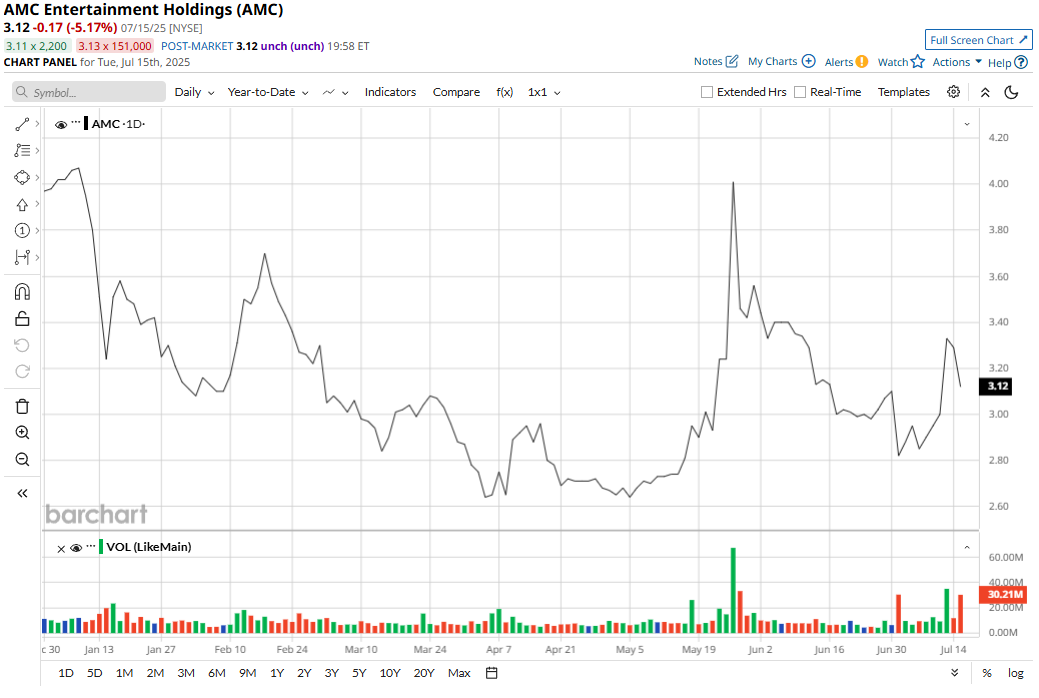This screenshot has width=1039, height=698.
Task: Open the Fibonacci retracement tools icon
Action: click(x=22, y=150)
